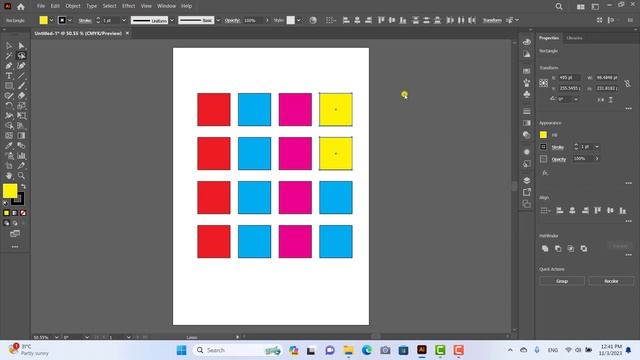Click the X position input field
The height and width of the screenshot is (360, 640).
pos(569,78)
